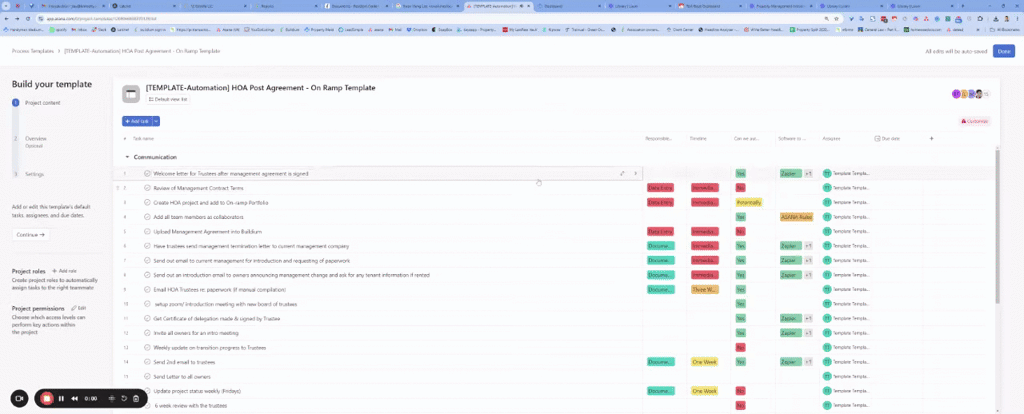Click Continue in the sidebar
1024x414 pixels.
point(31,234)
